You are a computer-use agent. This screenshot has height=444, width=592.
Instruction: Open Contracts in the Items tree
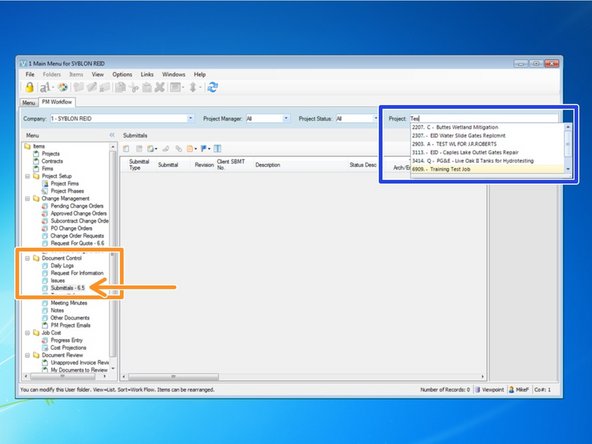52,161
